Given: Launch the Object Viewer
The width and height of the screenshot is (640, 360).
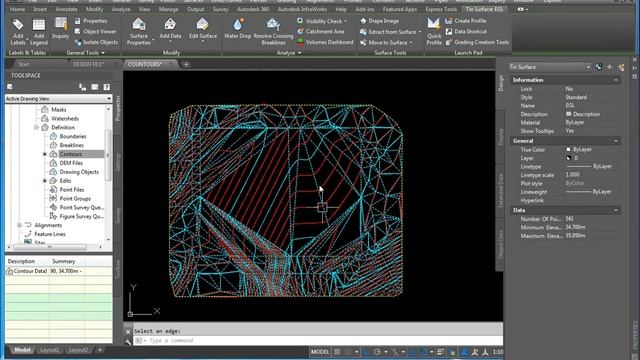Looking at the screenshot, I should click(x=96, y=31).
